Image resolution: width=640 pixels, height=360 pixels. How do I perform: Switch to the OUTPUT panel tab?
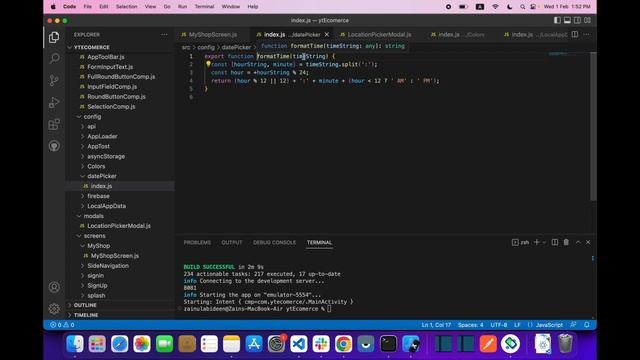(232, 242)
